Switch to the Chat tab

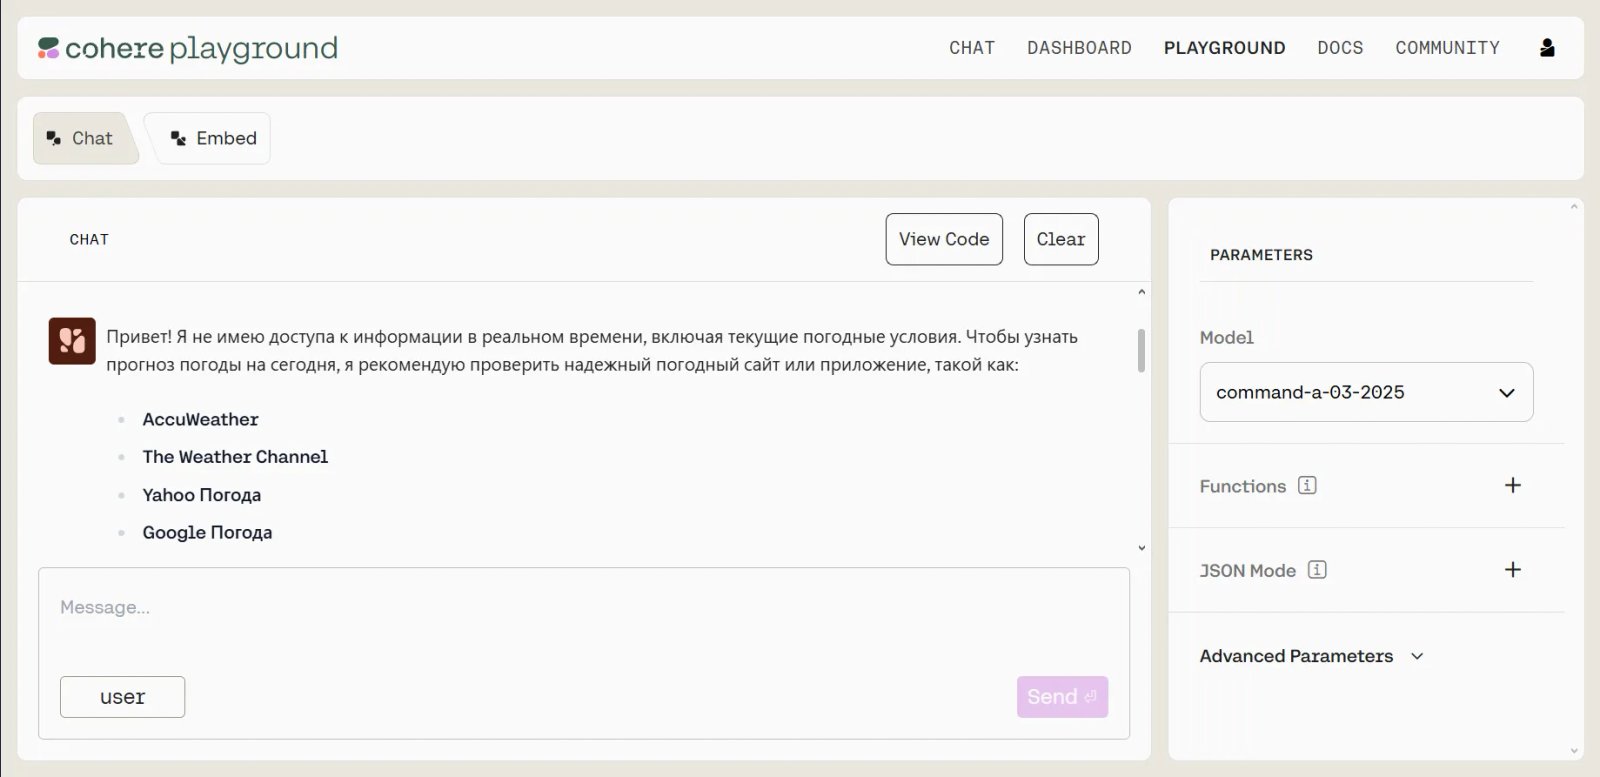pyautogui.click(x=84, y=138)
